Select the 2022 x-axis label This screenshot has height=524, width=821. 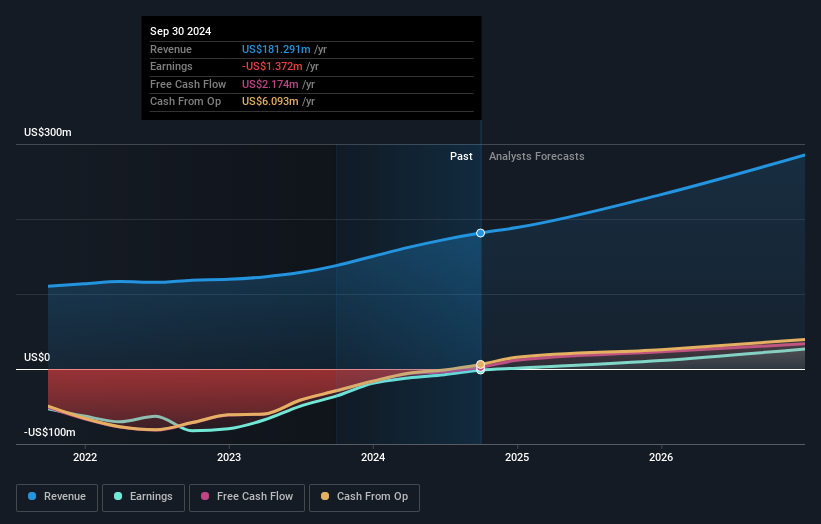pos(85,457)
